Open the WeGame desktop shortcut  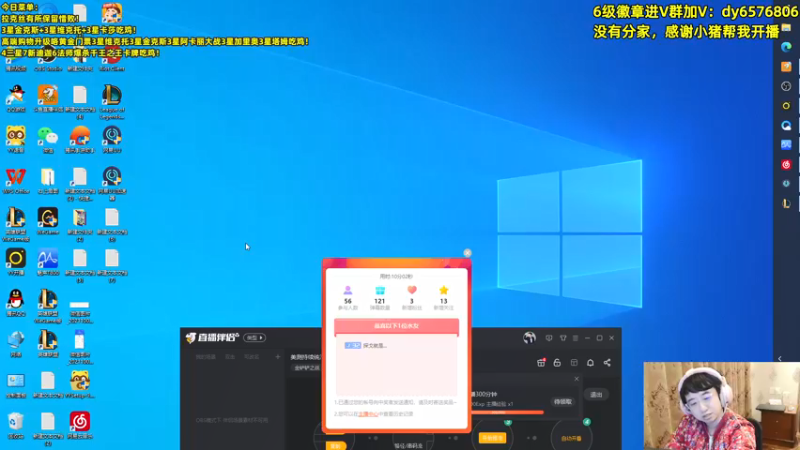point(48,221)
